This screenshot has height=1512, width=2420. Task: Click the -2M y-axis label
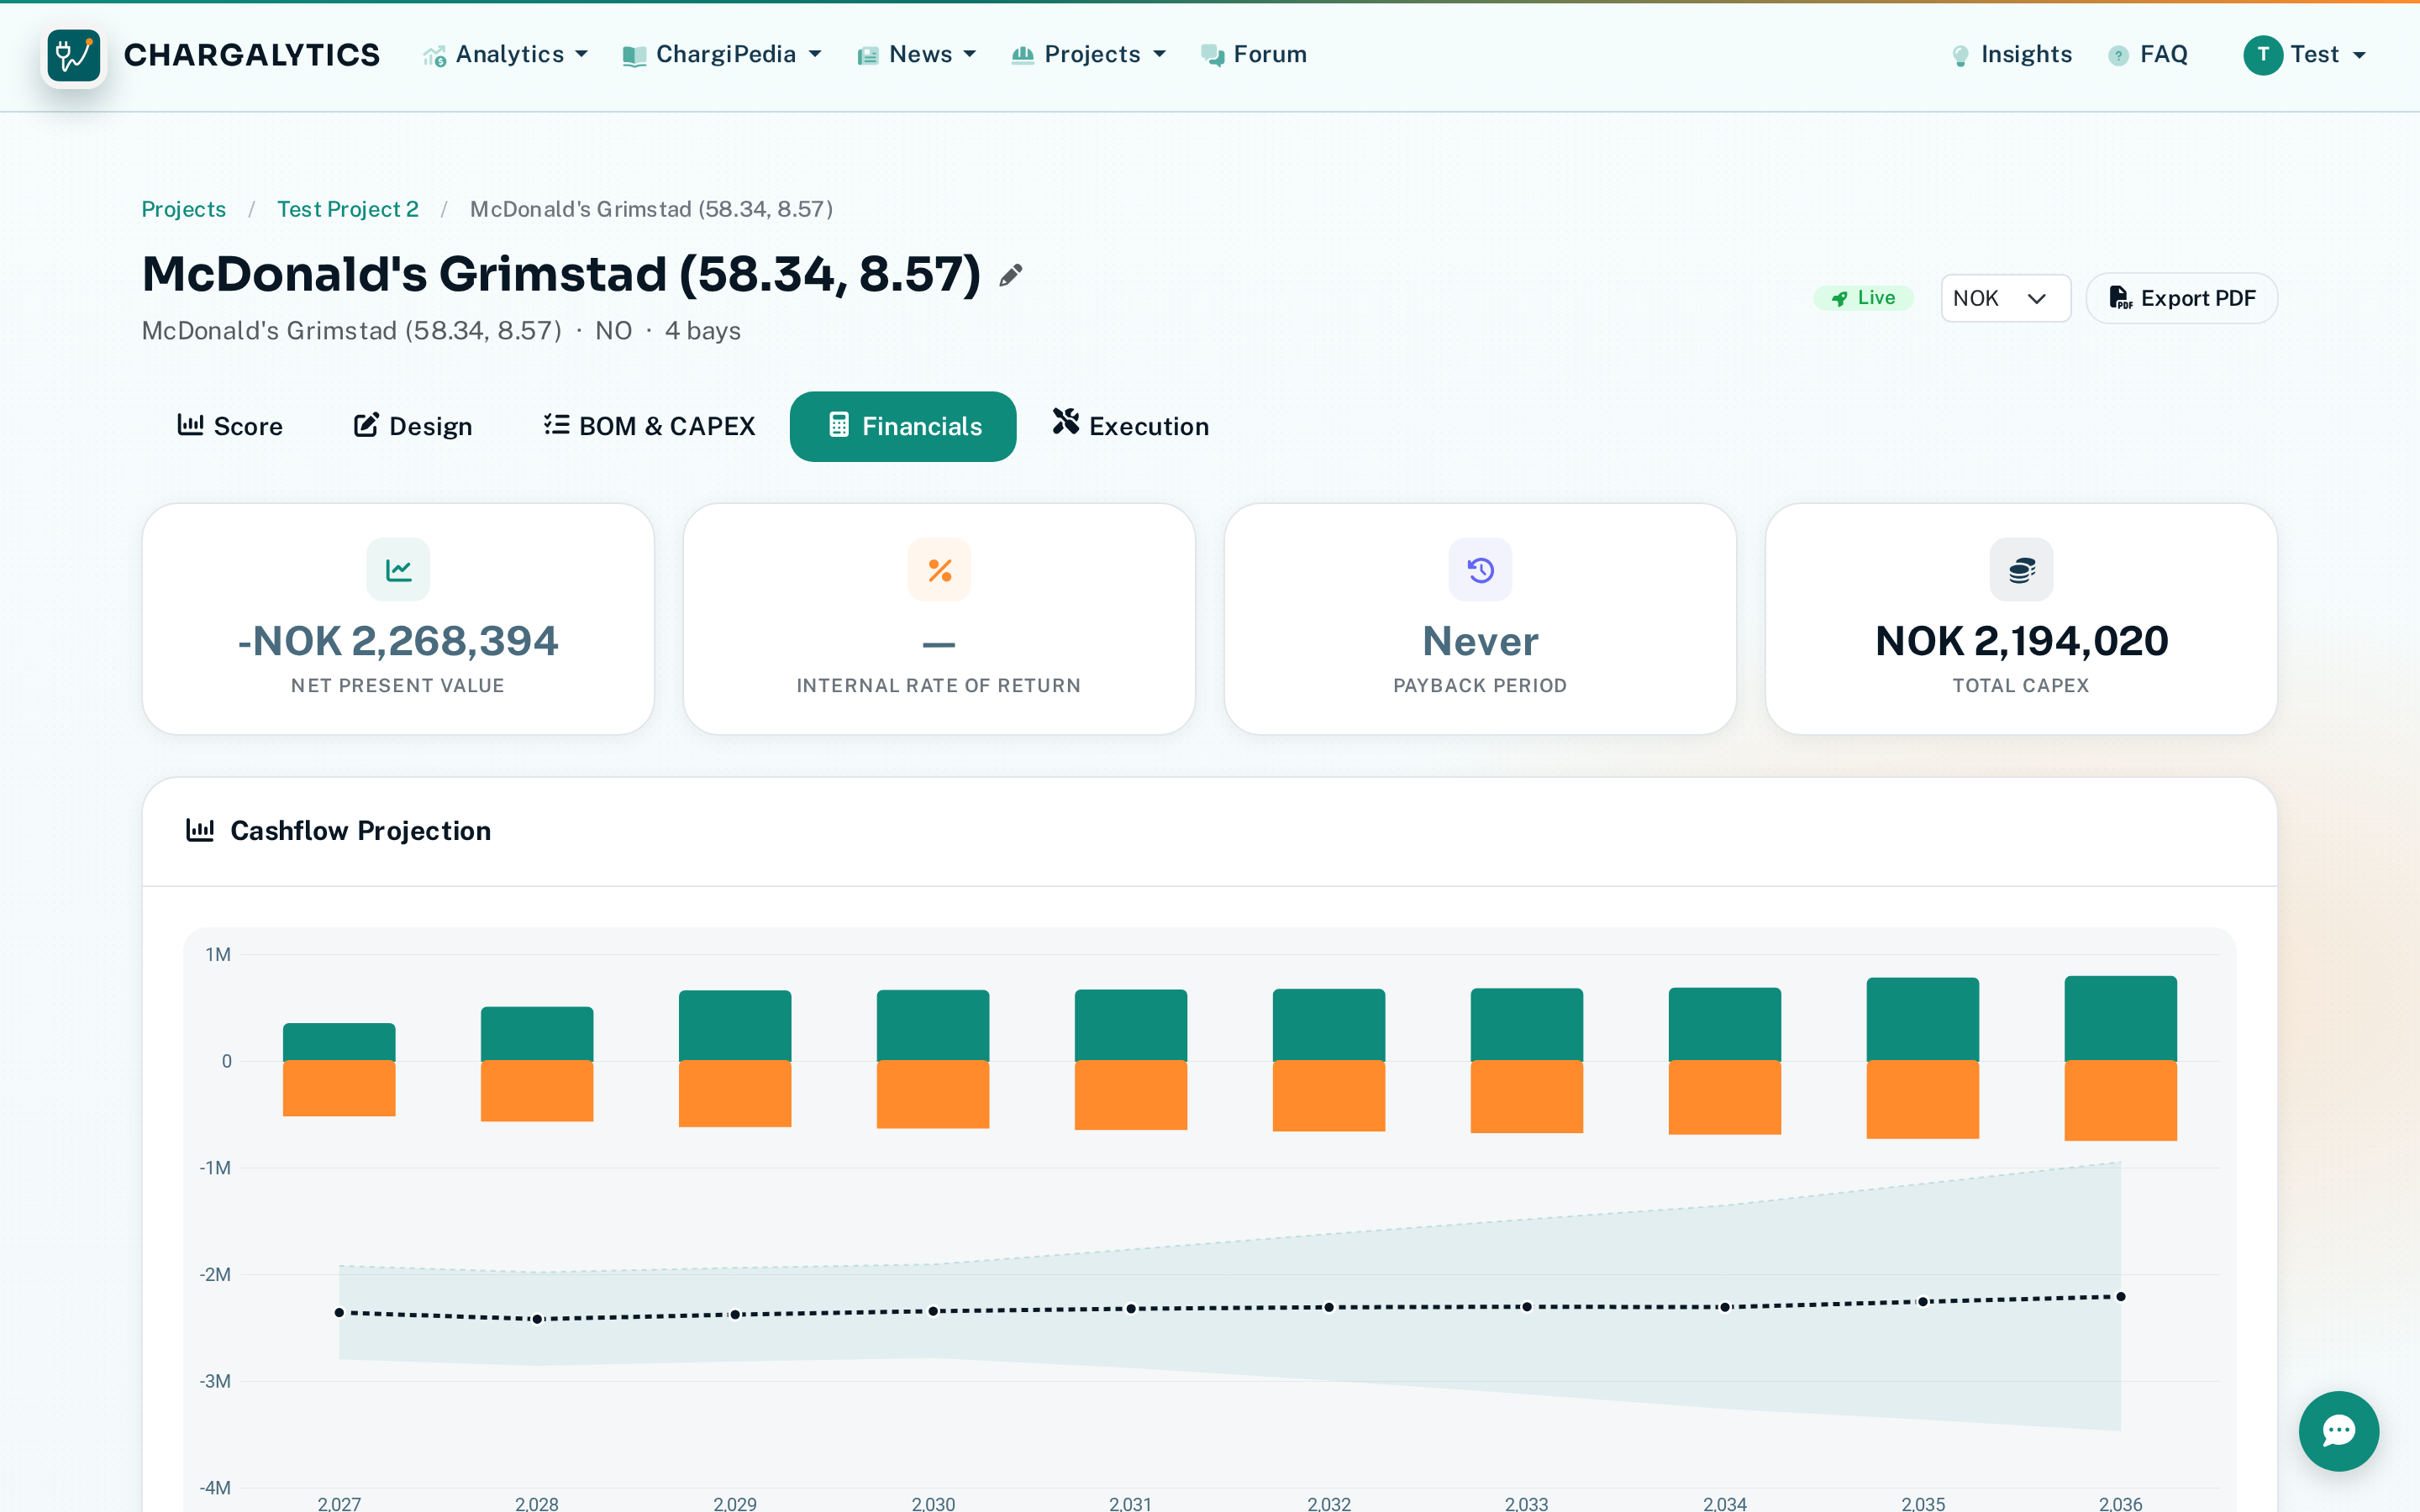[215, 1274]
